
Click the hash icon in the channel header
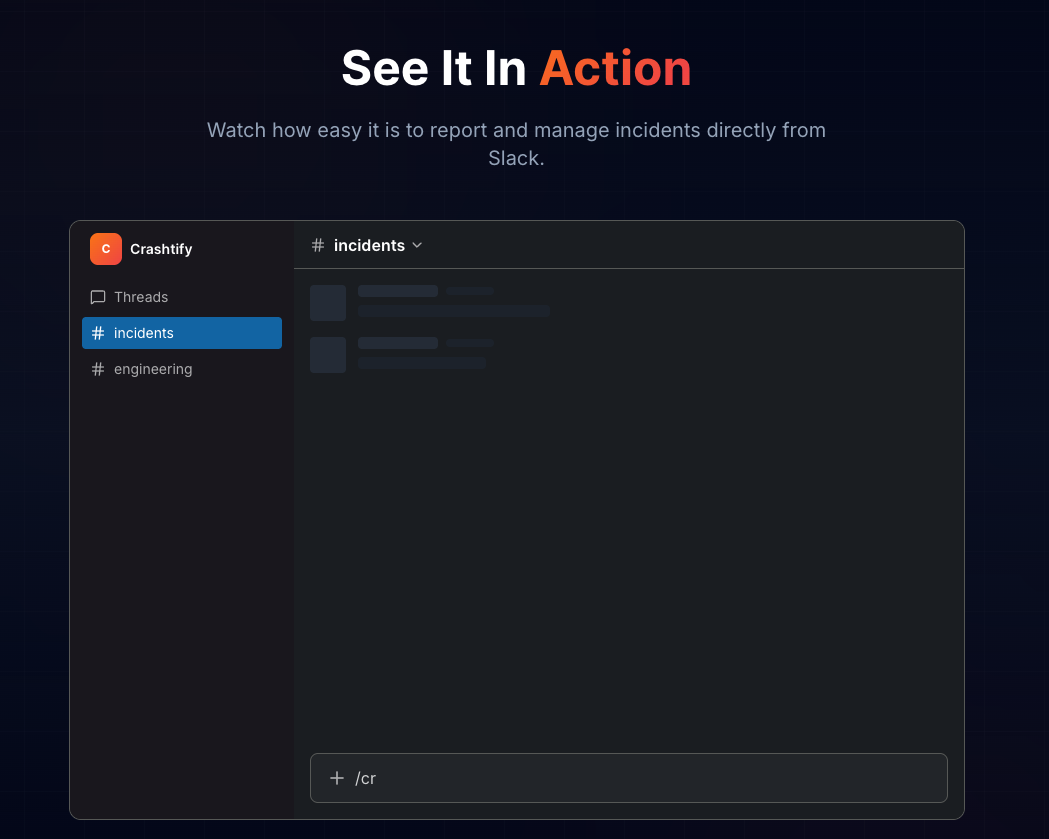click(316, 245)
